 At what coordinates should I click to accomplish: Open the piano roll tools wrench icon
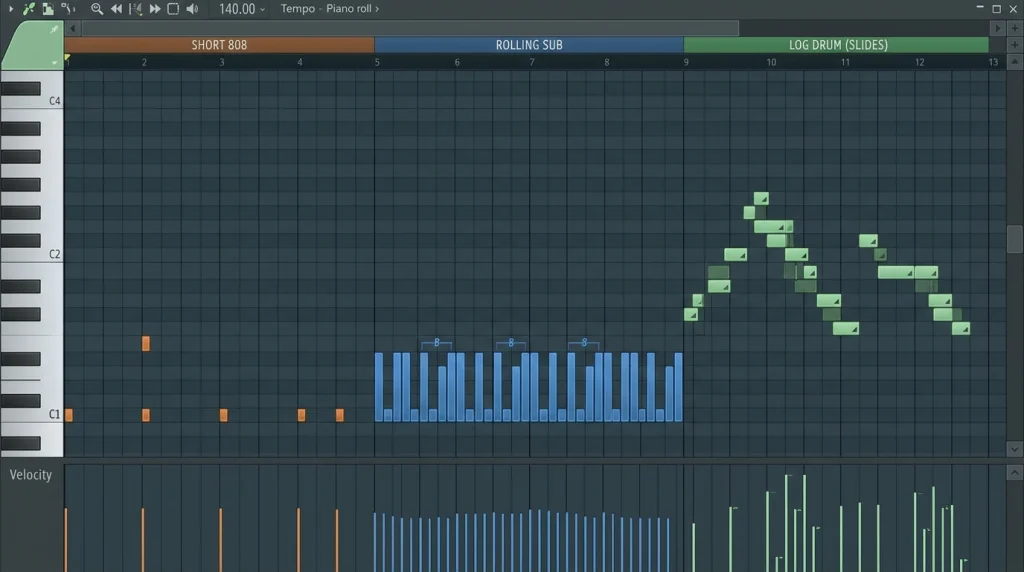[x=29, y=8]
